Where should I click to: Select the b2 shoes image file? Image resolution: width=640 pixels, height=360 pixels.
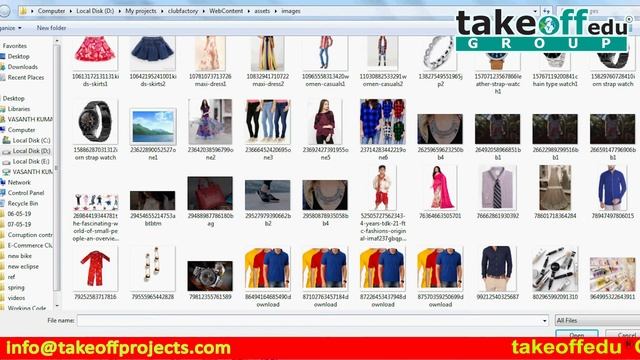click(268, 195)
